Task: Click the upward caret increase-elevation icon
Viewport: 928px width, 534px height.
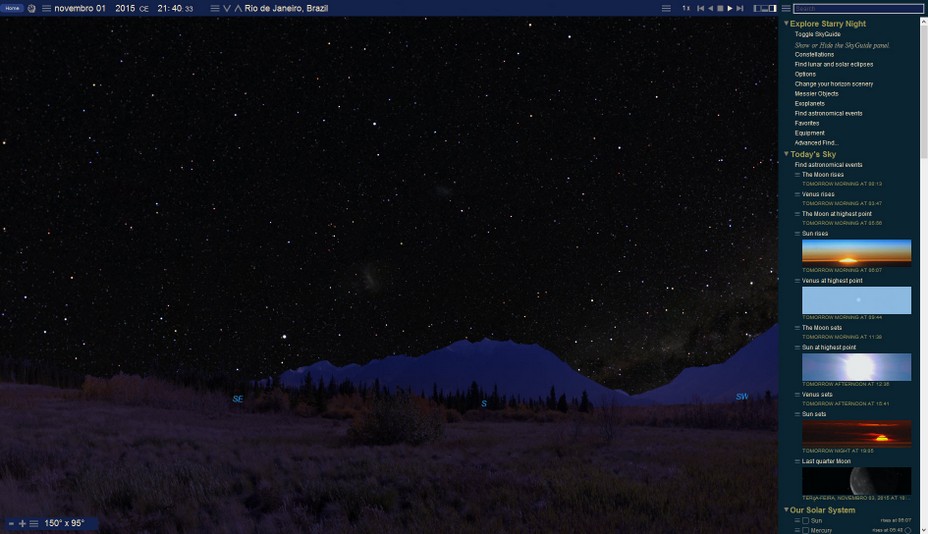Action: [238, 8]
